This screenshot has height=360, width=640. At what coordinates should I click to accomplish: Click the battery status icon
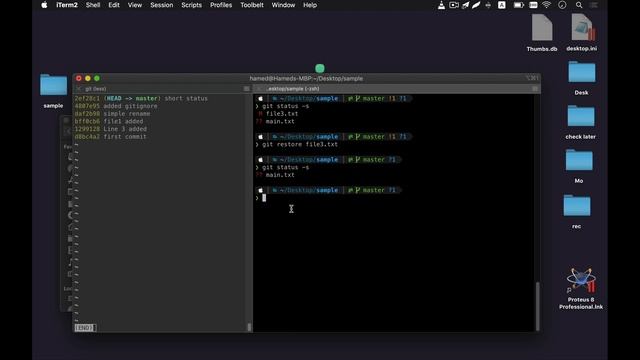tap(518, 5)
